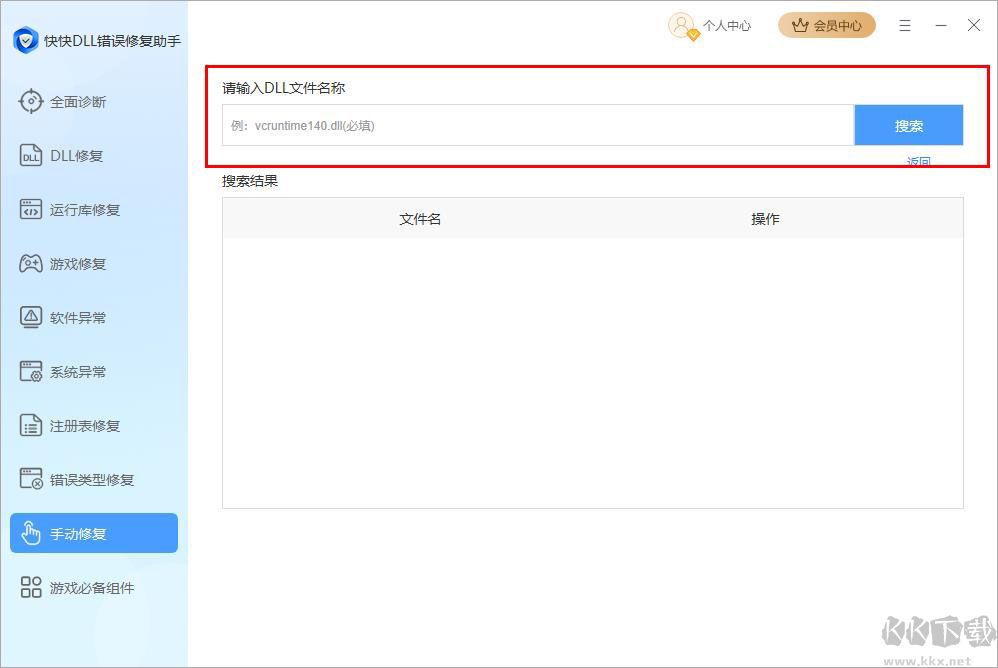Screen dimensions: 998x668
Task: Click the 文件名 column header
Action: (x=420, y=218)
